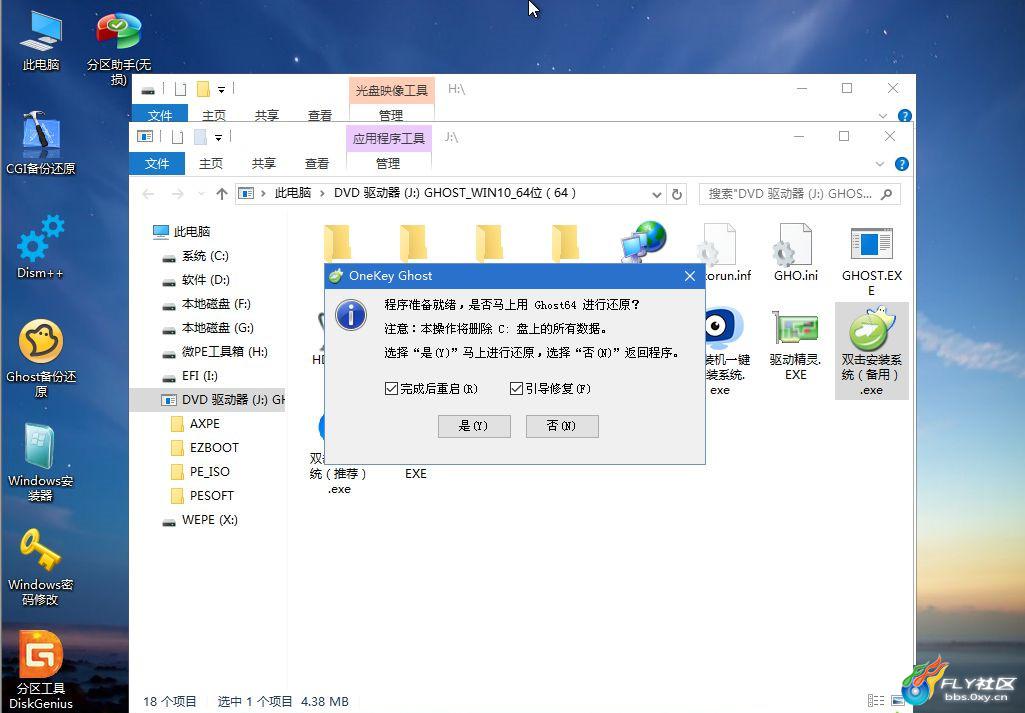The width and height of the screenshot is (1025, 713).
Task: Open 文件 tab in J:\ window
Action: pyautogui.click(x=157, y=163)
